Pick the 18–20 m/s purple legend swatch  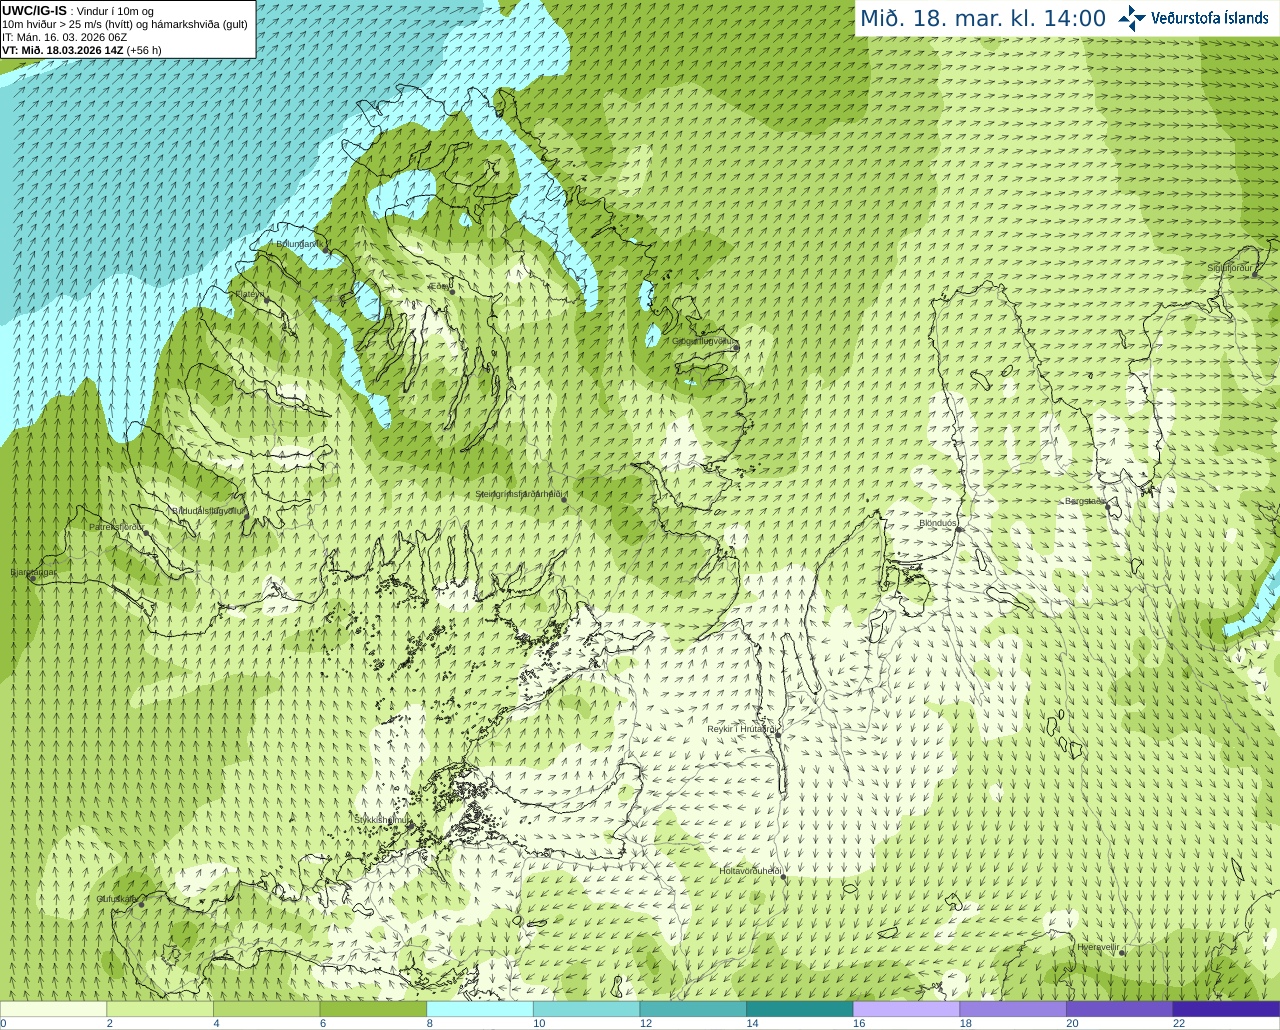(1013, 1009)
